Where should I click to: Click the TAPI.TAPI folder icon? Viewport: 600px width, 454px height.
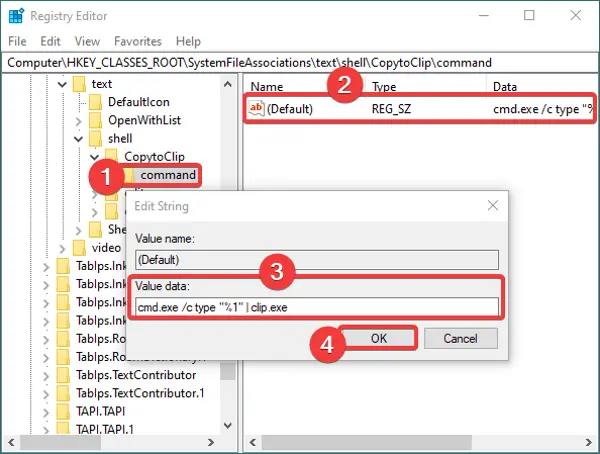(63, 411)
